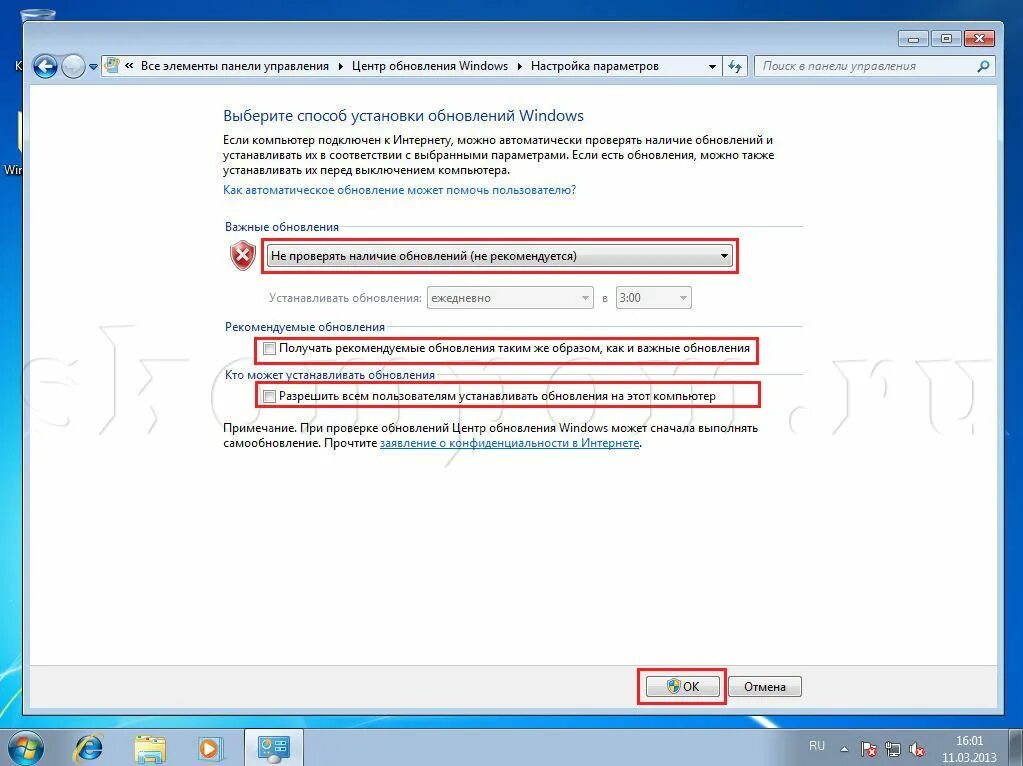Open "Как автоматическое обновление может помочь" link
Screen dimensions: 1023x766
tap(399, 190)
